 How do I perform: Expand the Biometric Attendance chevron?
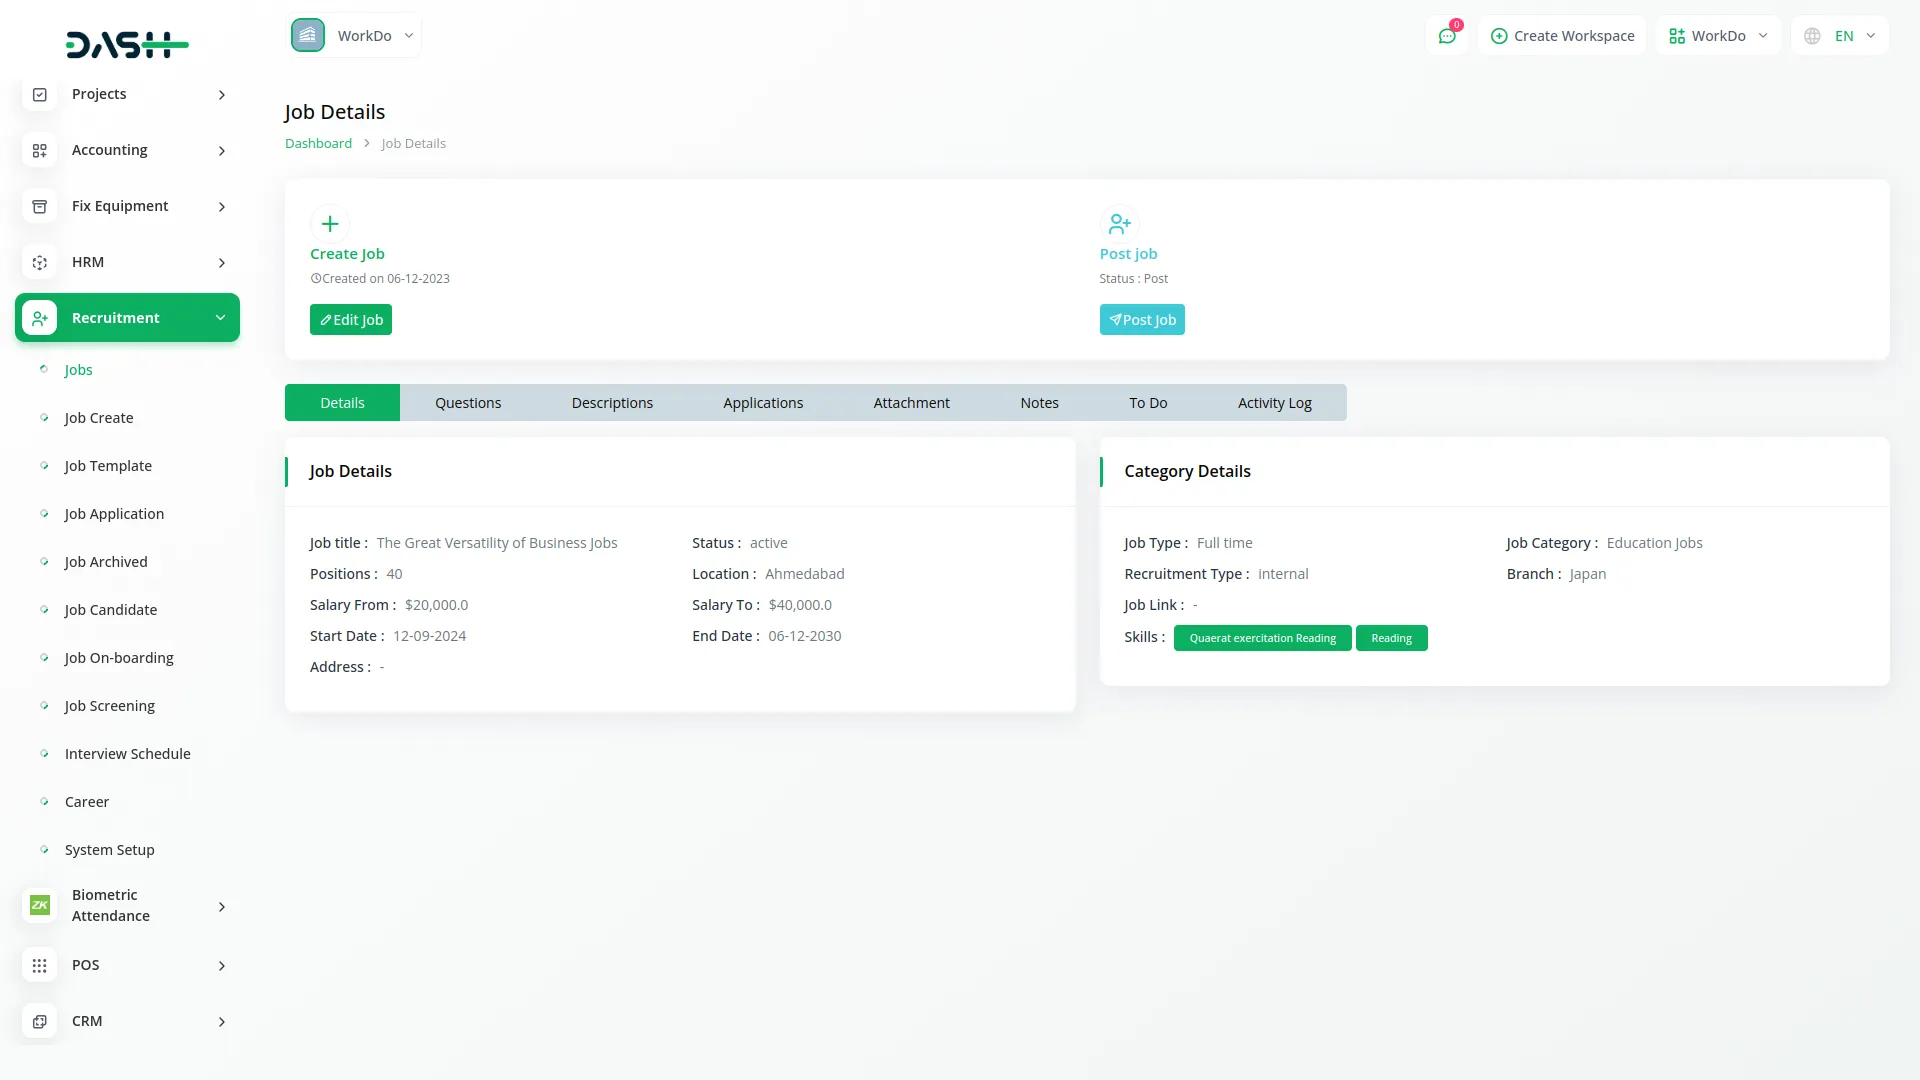(x=222, y=907)
